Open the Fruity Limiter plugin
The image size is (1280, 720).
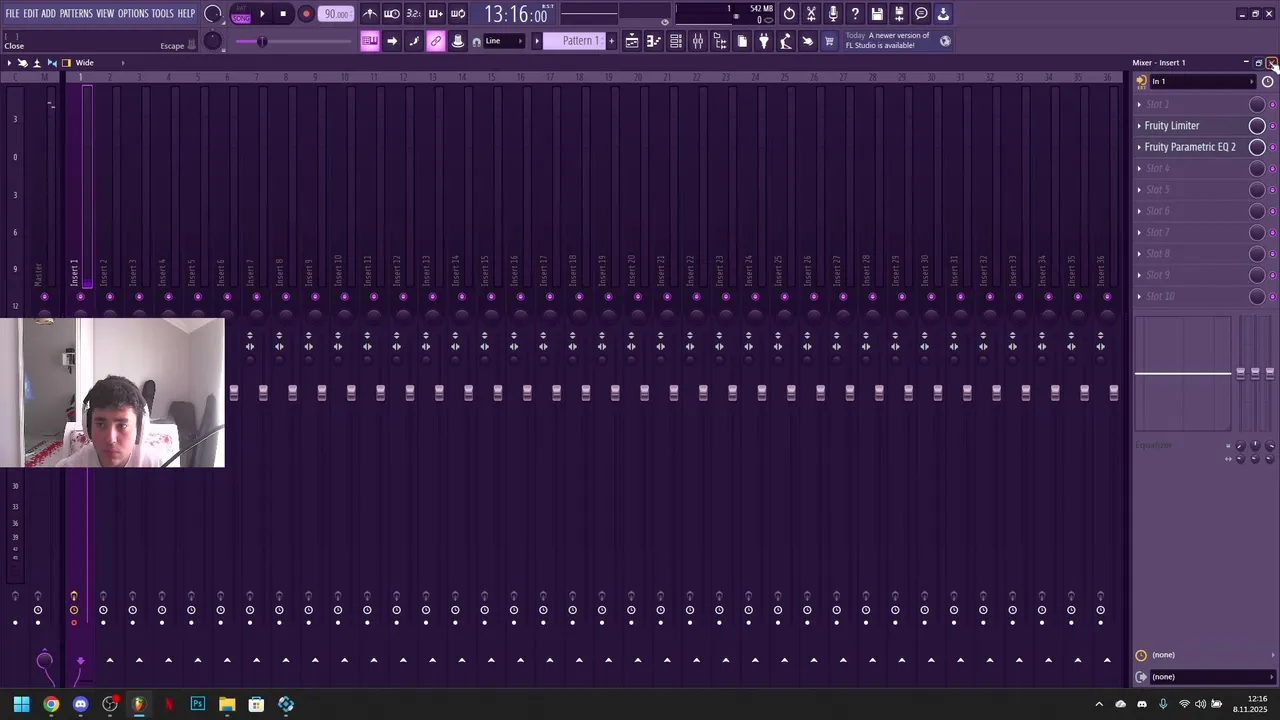click(1172, 126)
